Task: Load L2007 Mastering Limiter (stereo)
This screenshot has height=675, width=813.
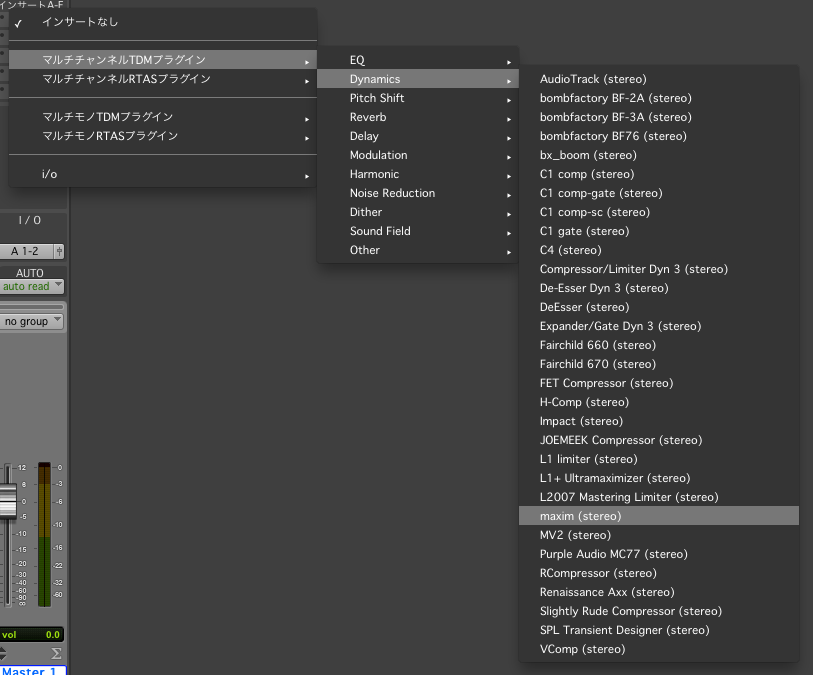Action: (x=659, y=497)
